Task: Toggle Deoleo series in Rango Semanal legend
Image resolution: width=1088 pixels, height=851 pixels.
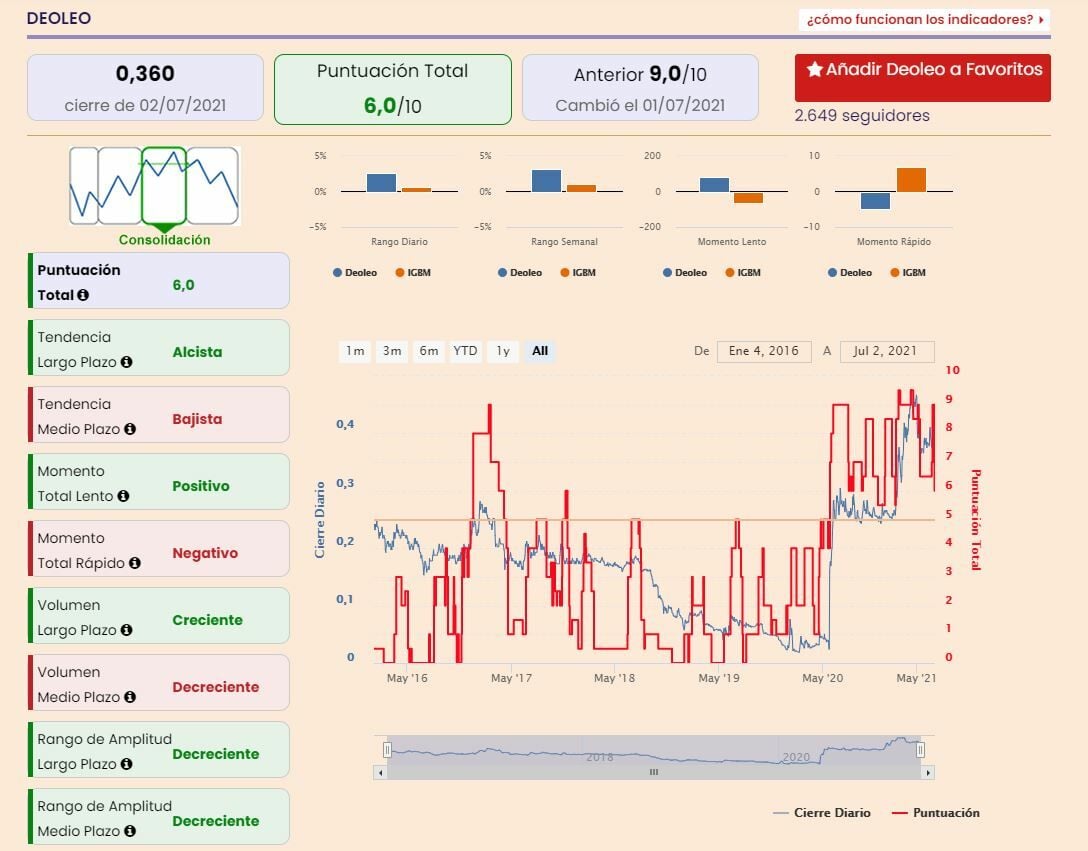Action: [x=520, y=273]
